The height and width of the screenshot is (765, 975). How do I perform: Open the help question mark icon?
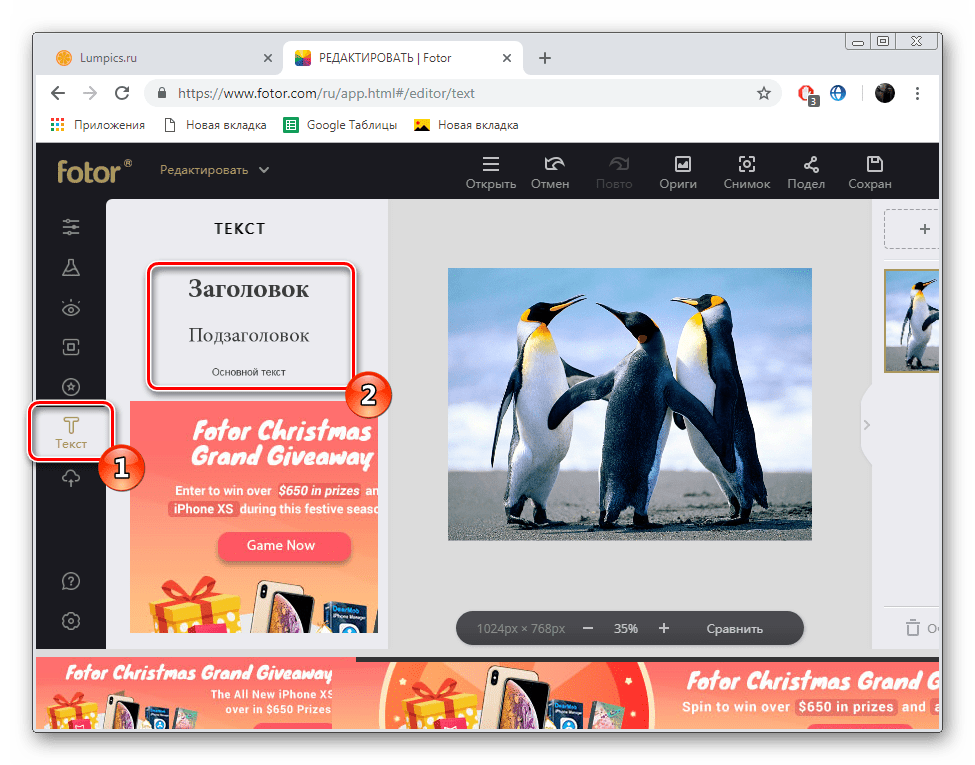[x=71, y=581]
